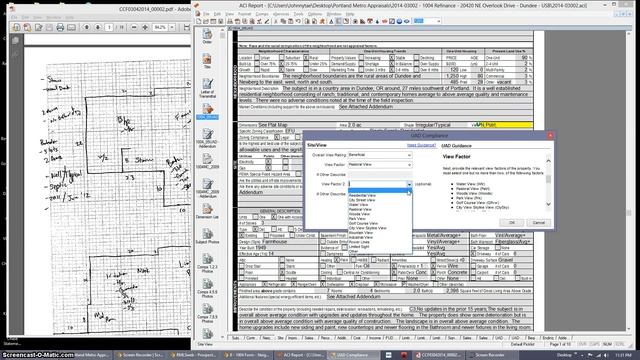
Task: Click the undo arrow icon in ACI toolbar
Action: click(298, 21)
